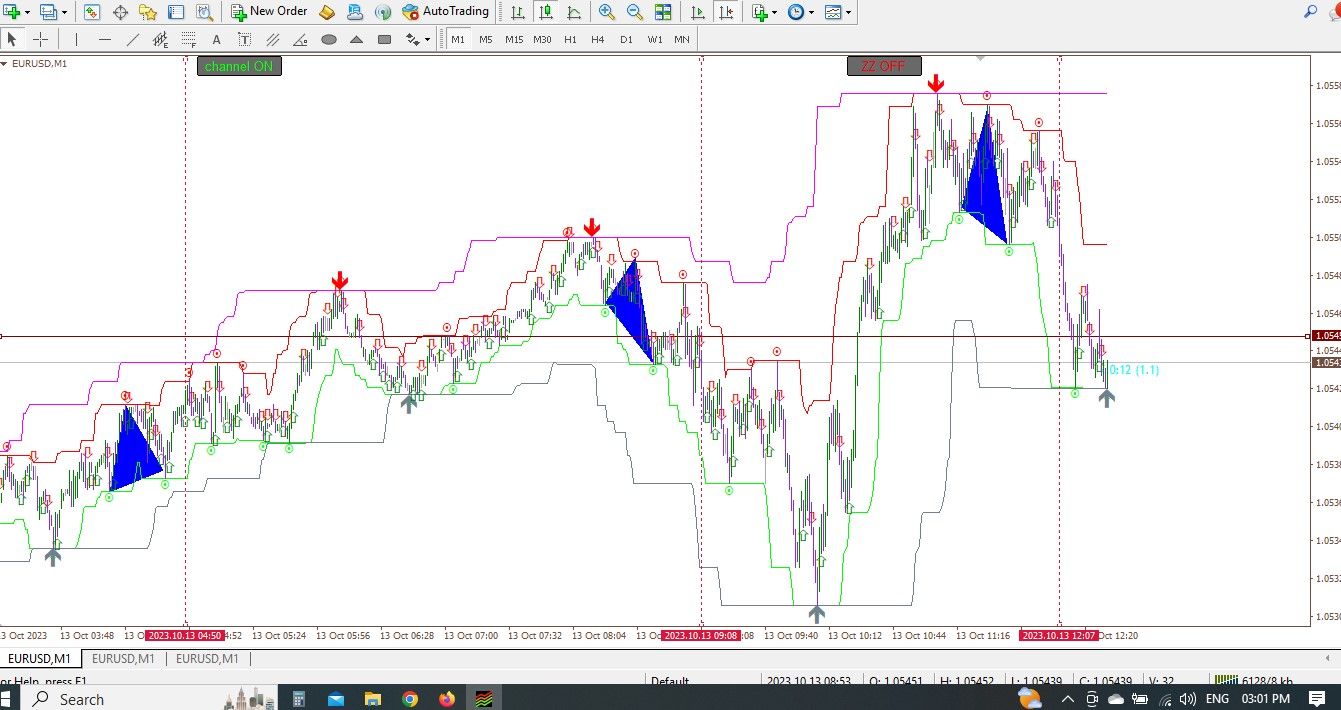Select the Text Label tool
Screen dimensions: 1341x710
244,39
